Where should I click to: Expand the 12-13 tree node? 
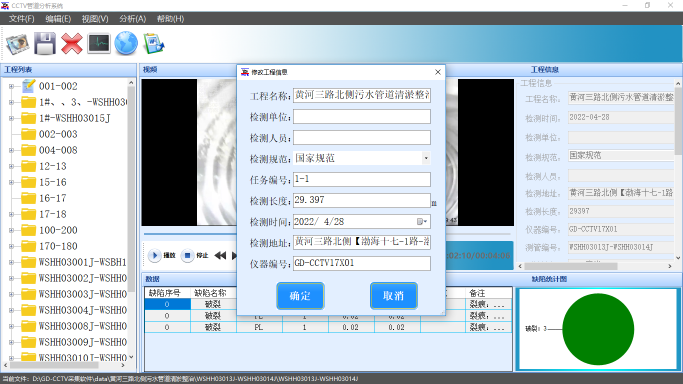[x=11, y=166]
